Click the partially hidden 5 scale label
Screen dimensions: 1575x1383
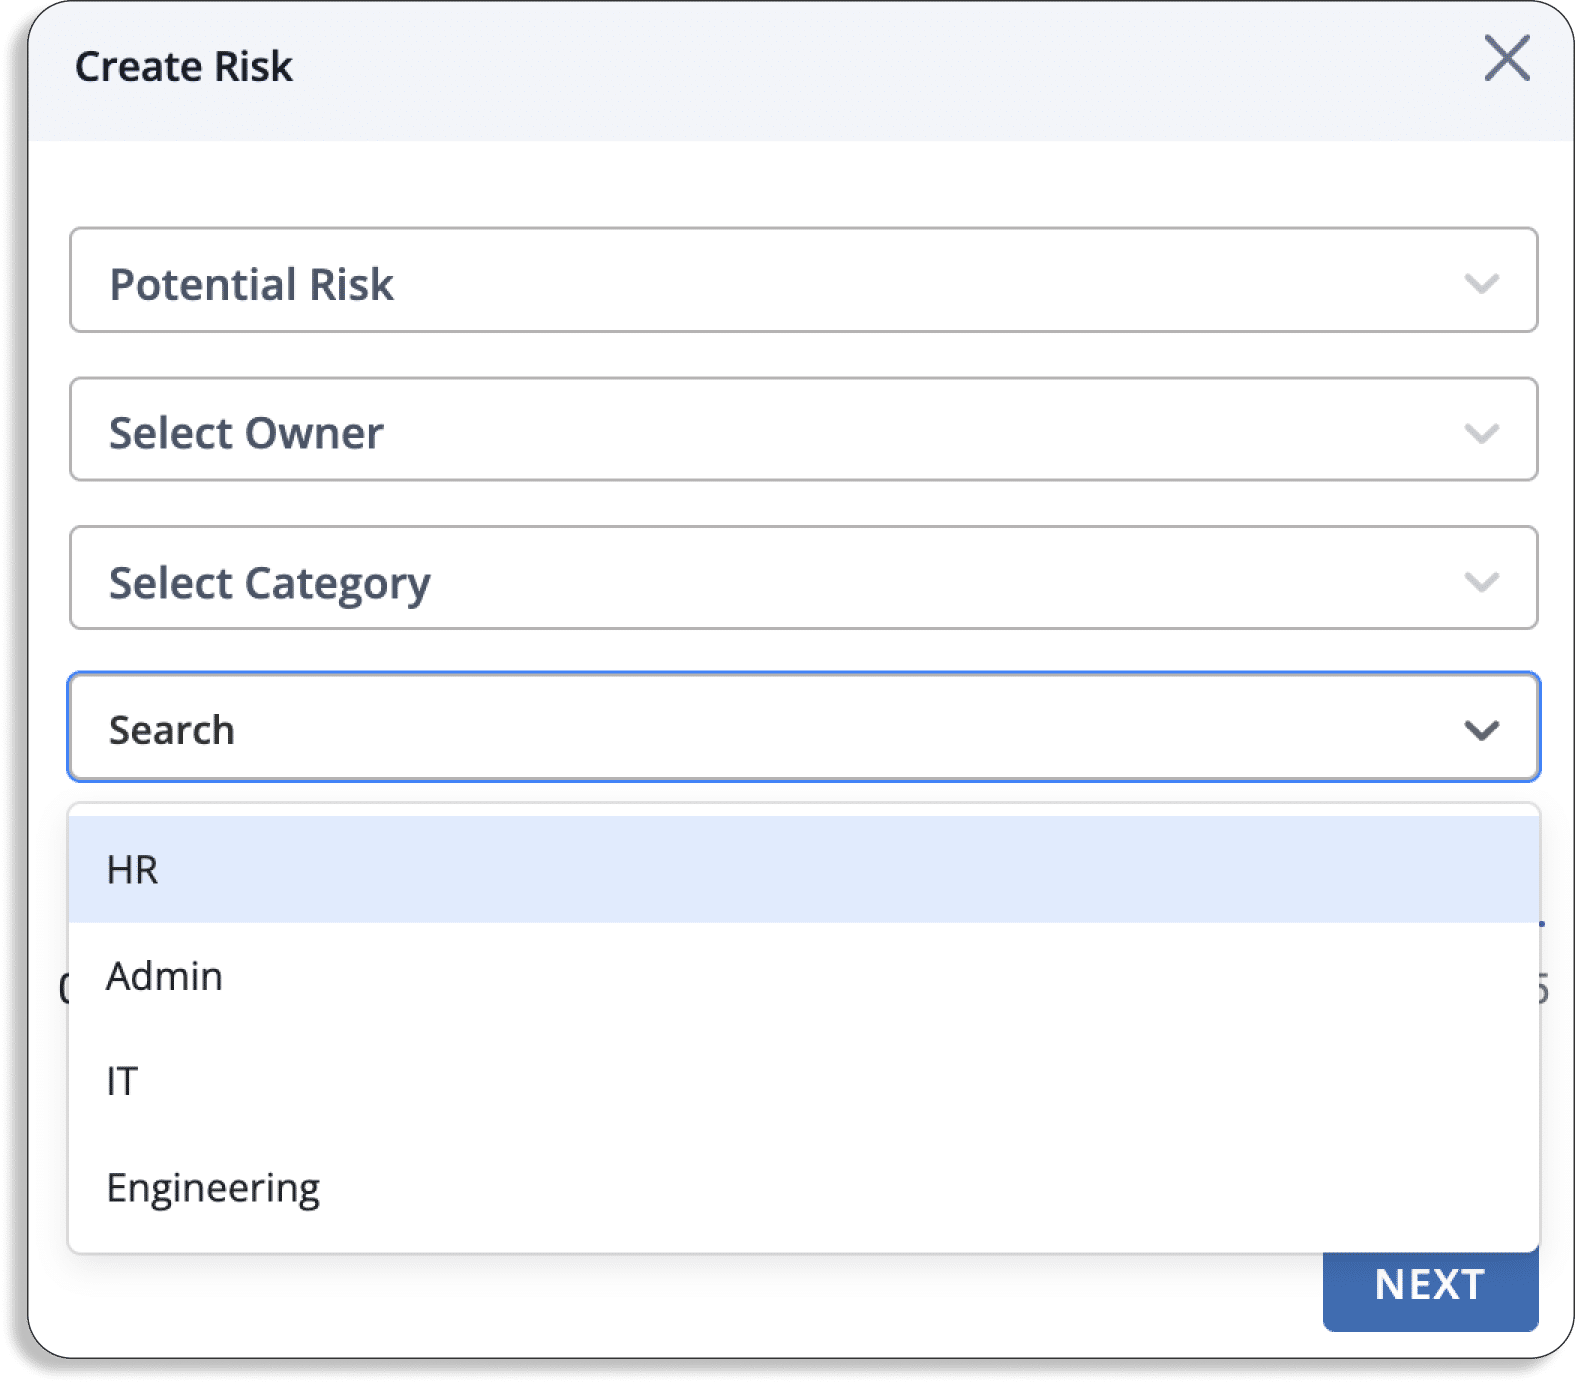(x=1544, y=989)
